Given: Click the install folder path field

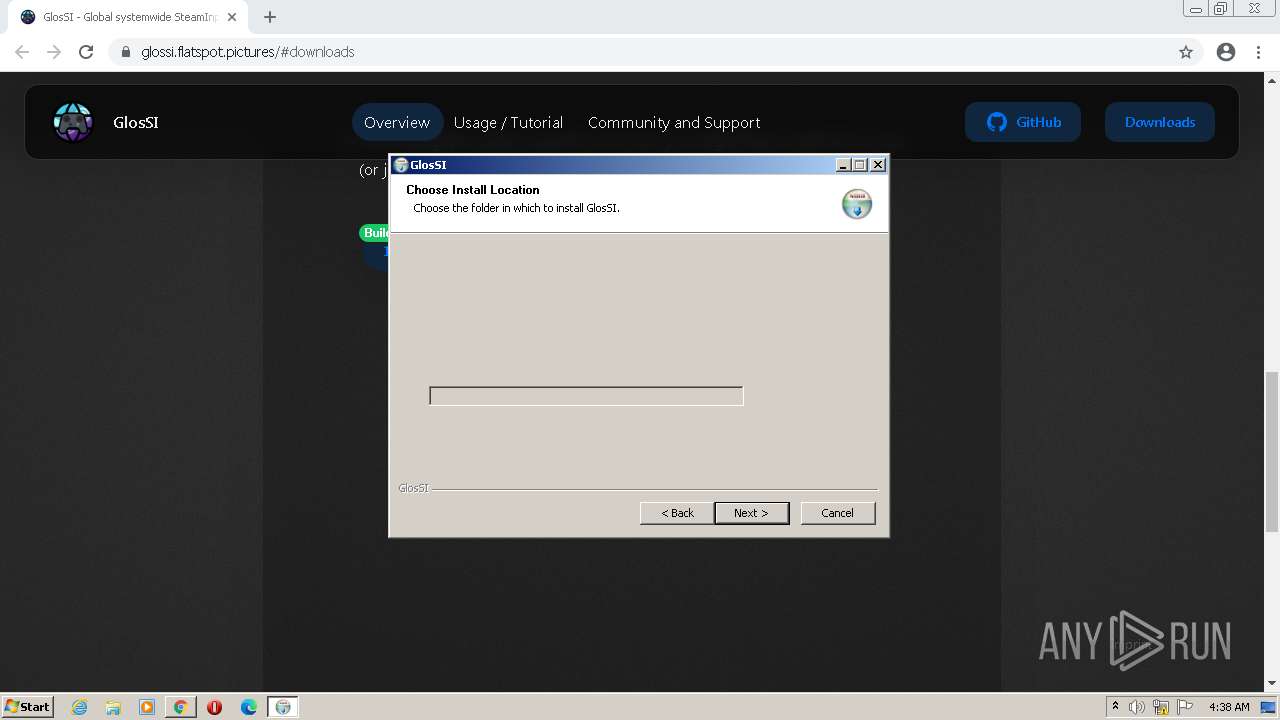Looking at the screenshot, I should coord(586,396).
